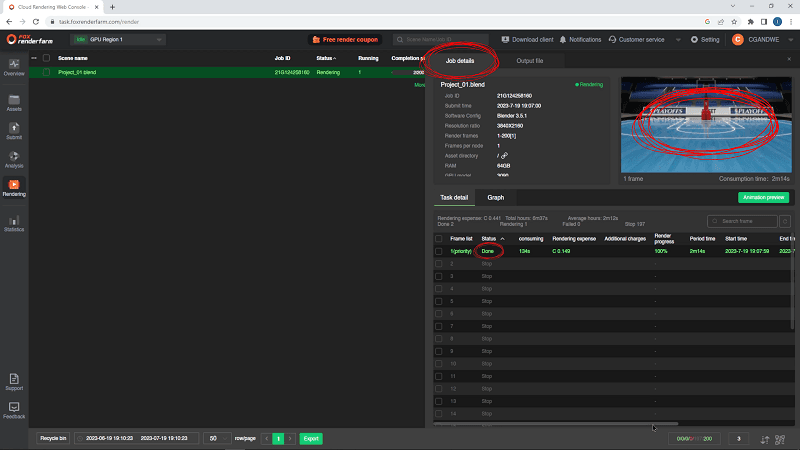Open Notifications bell
The width and height of the screenshot is (800, 450).
(x=563, y=39)
